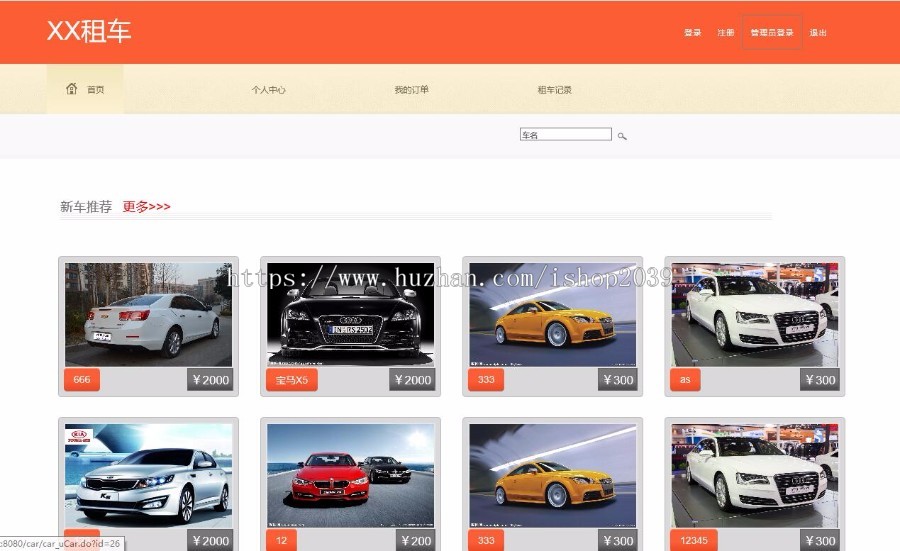This screenshot has height=551, width=900.
Task: Open 租车记录 in the navigation bar
Action: pyautogui.click(x=554, y=90)
